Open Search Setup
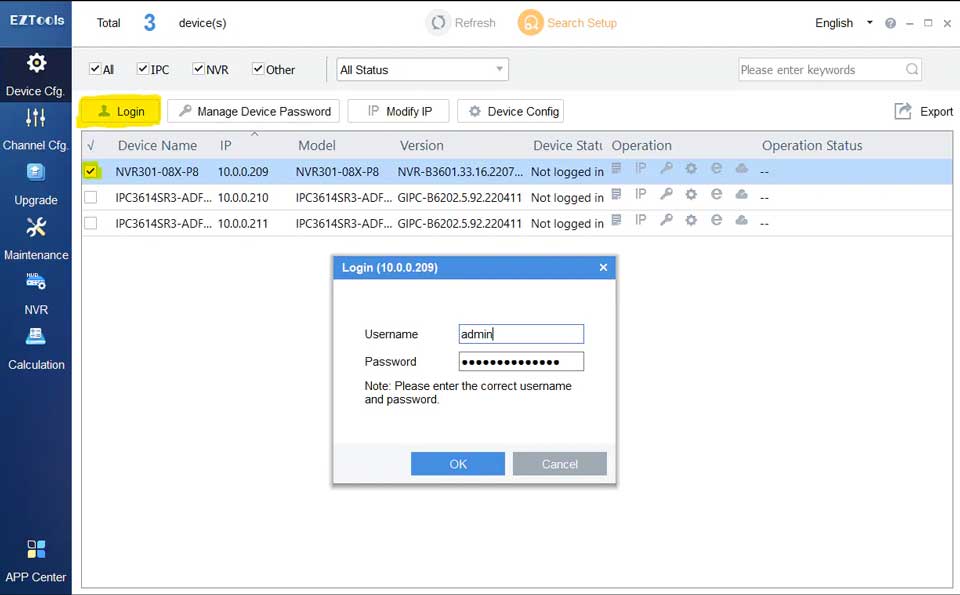 point(567,23)
